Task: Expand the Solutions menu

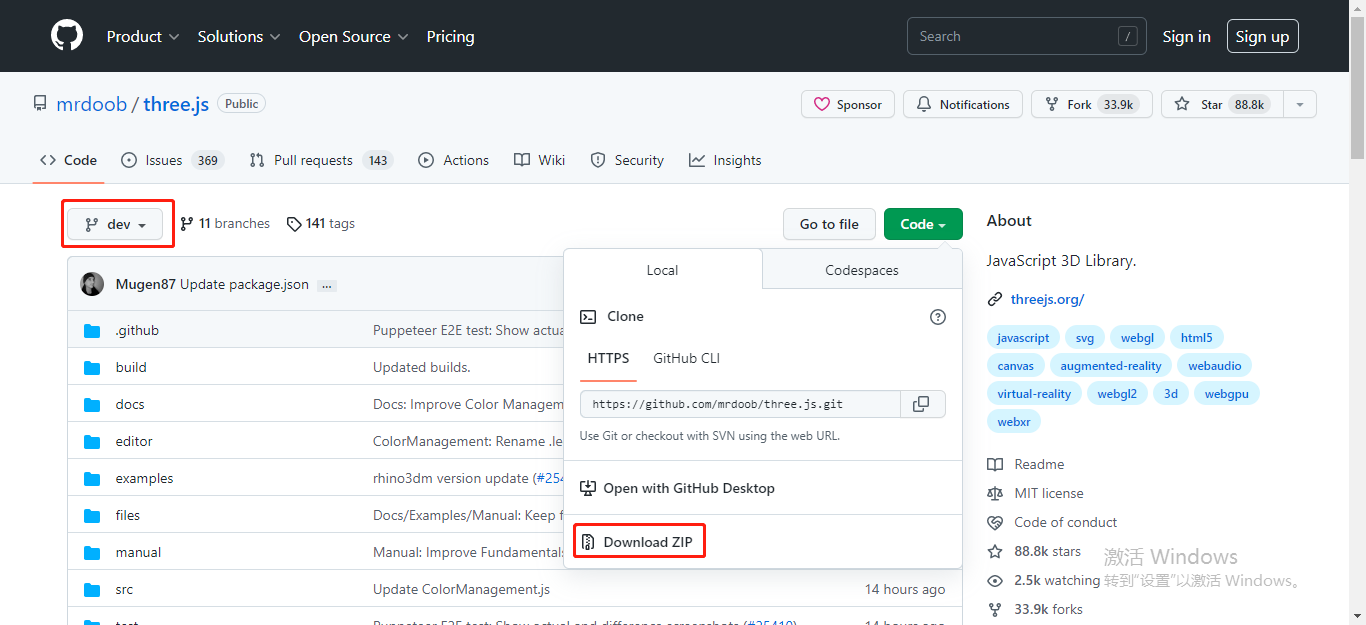Action: tap(239, 36)
